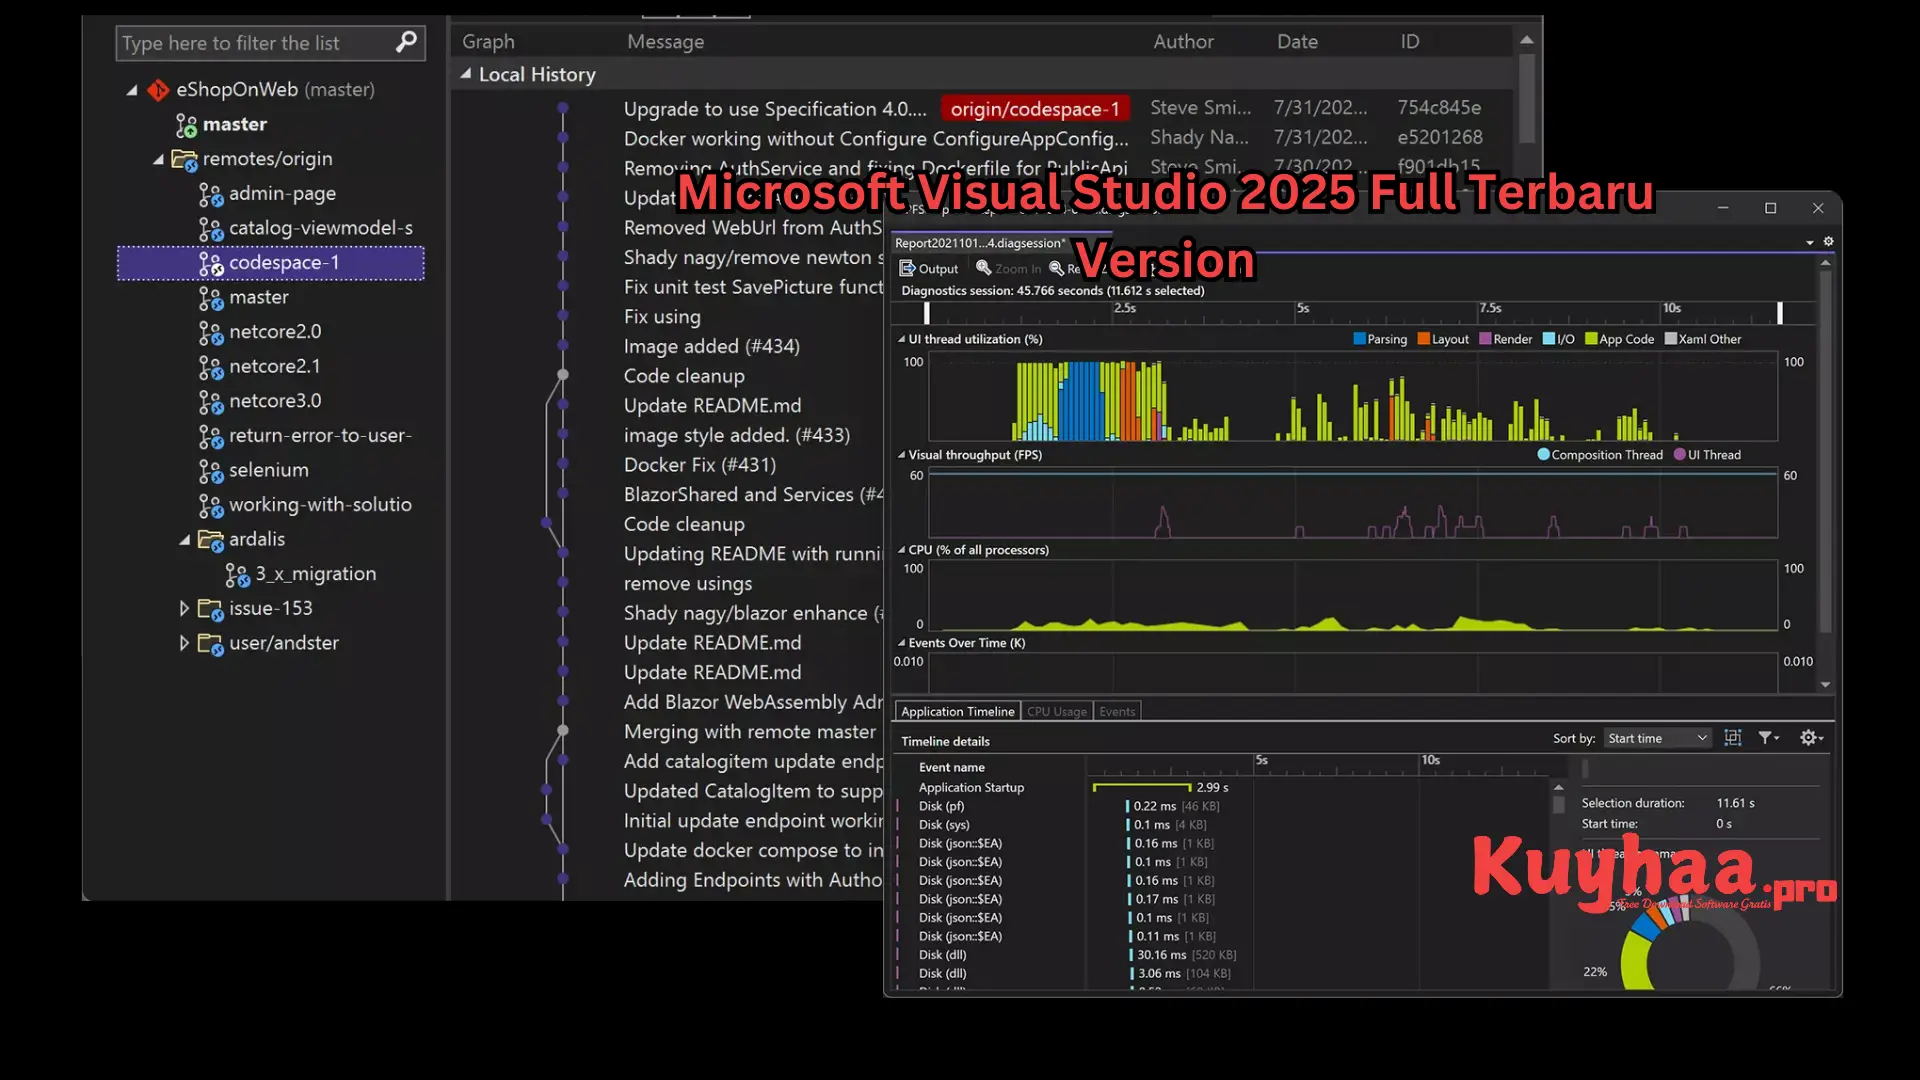The image size is (1920, 1080).
Task: Open the Sort by Start time dropdown
Action: pos(1657,738)
